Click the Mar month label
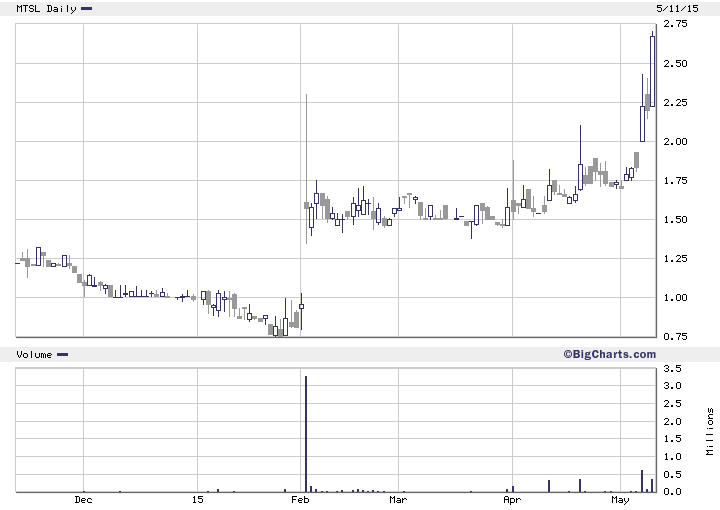The image size is (720, 510). 398,499
